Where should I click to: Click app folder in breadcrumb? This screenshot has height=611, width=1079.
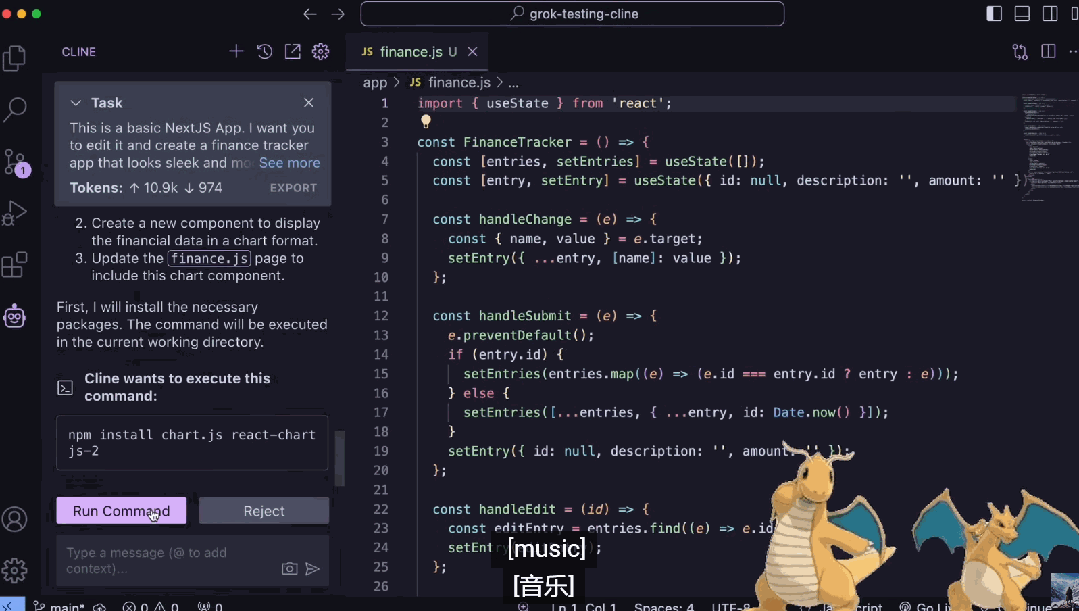point(374,83)
